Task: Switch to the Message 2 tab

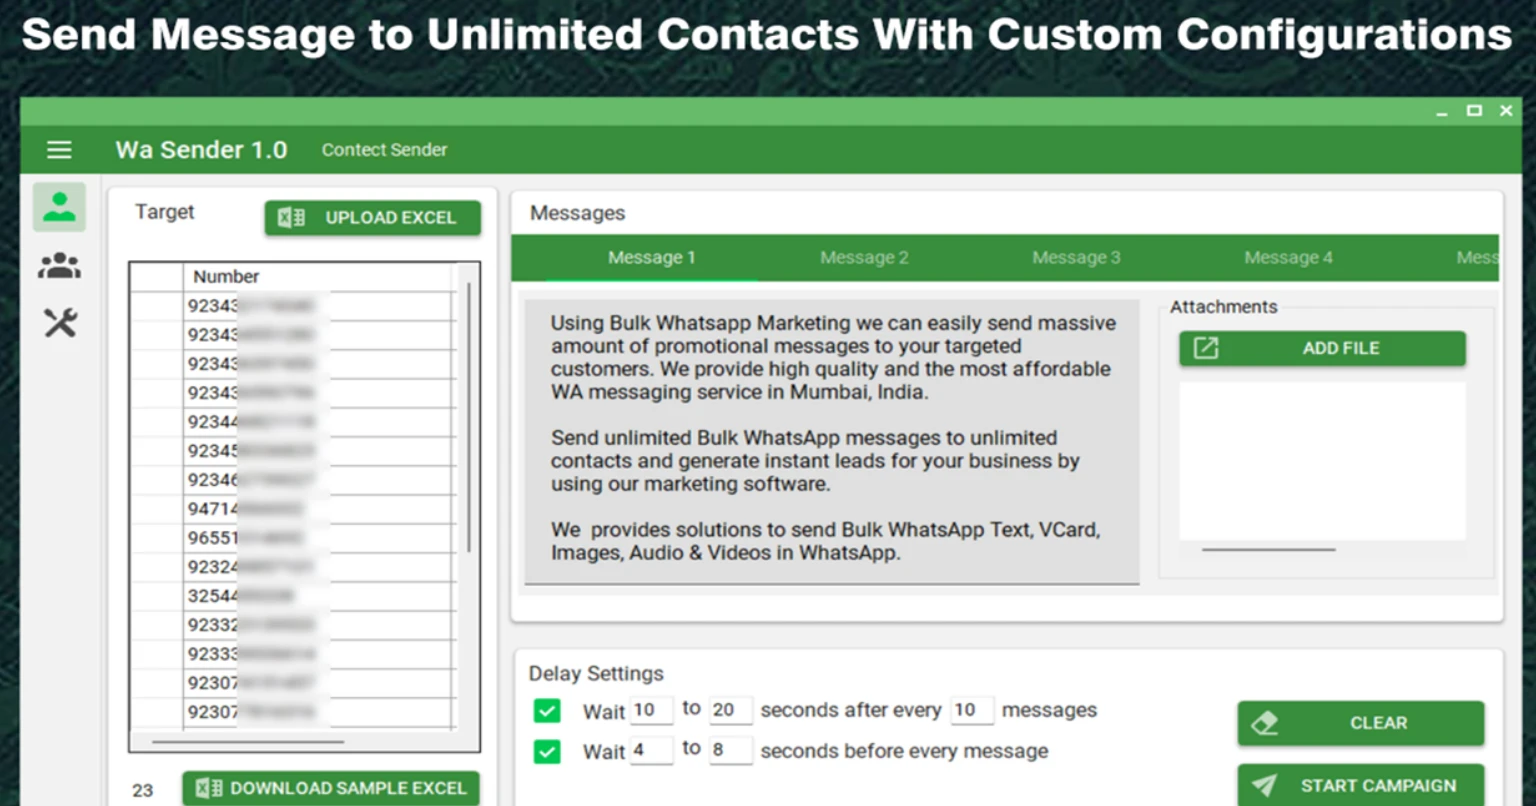Action: (x=864, y=258)
